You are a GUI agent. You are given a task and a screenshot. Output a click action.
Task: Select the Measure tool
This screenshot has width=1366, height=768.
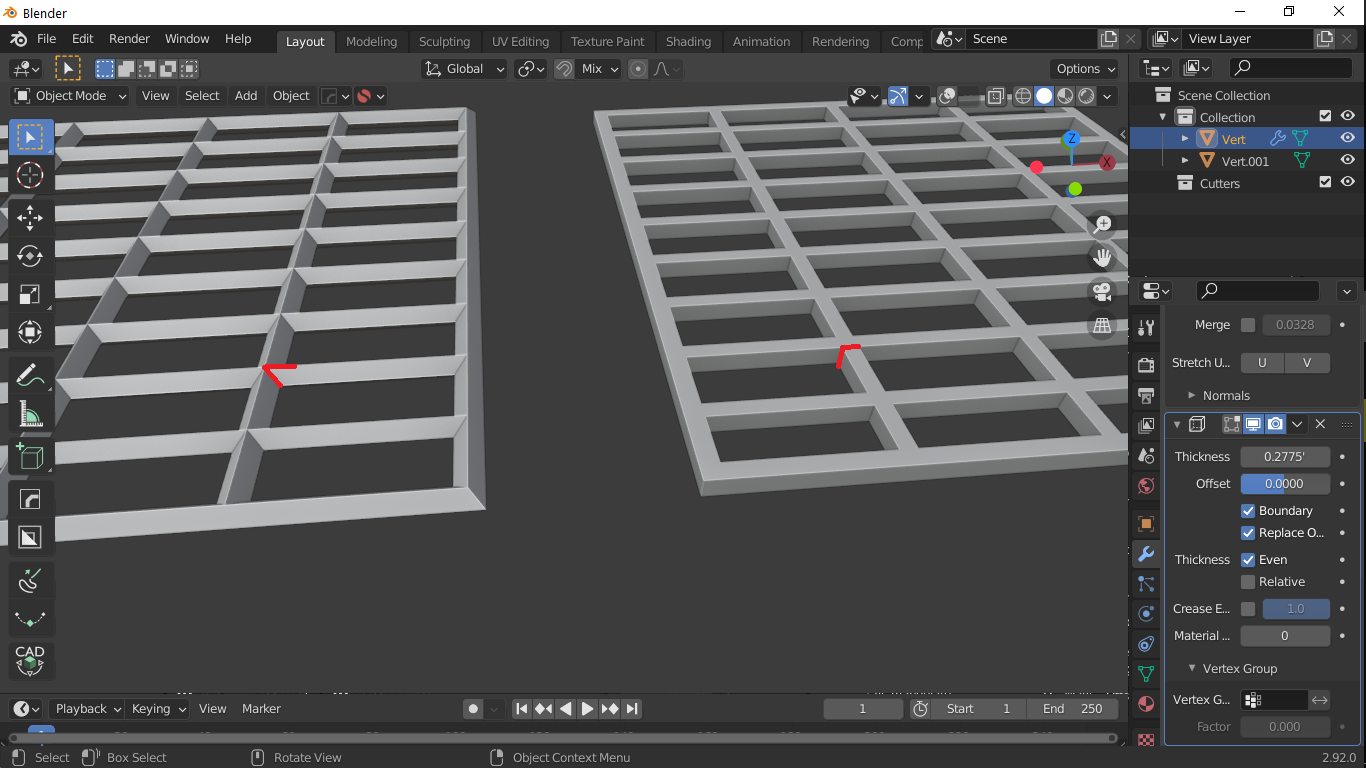click(x=30, y=414)
